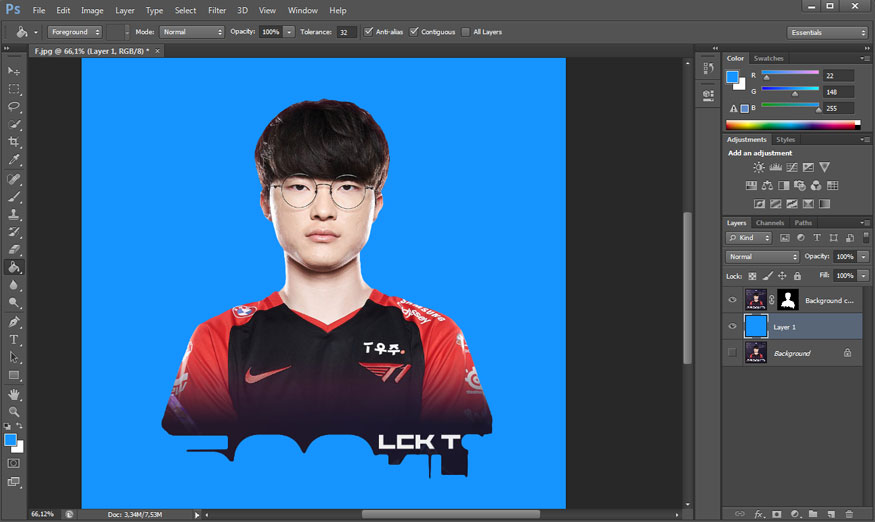Select the Clone Stamp tool
875x522 pixels.
pyautogui.click(x=14, y=214)
